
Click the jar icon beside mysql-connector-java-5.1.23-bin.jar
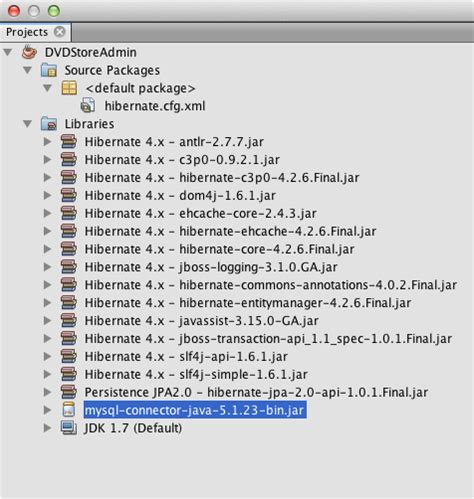[69, 410]
